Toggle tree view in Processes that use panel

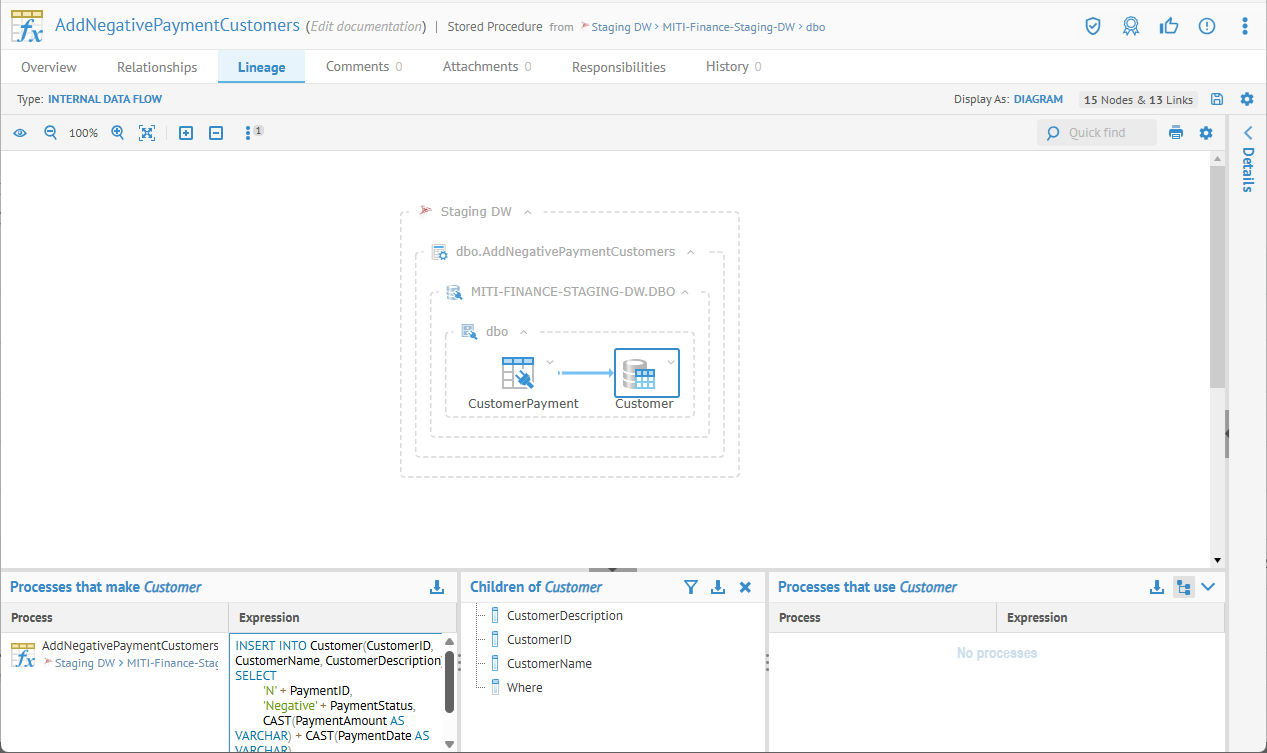click(x=1184, y=587)
